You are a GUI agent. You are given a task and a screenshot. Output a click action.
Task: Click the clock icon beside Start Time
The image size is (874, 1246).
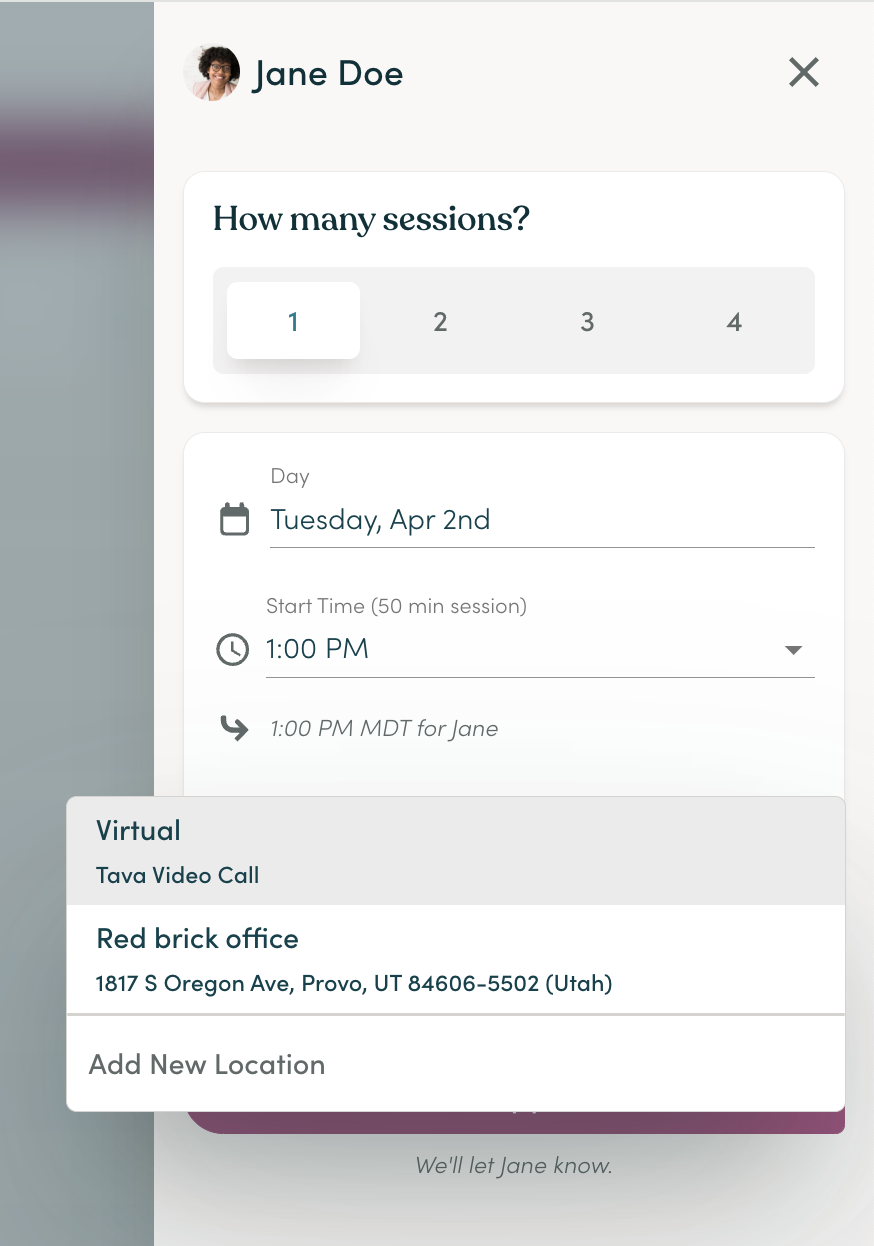(x=233, y=649)
